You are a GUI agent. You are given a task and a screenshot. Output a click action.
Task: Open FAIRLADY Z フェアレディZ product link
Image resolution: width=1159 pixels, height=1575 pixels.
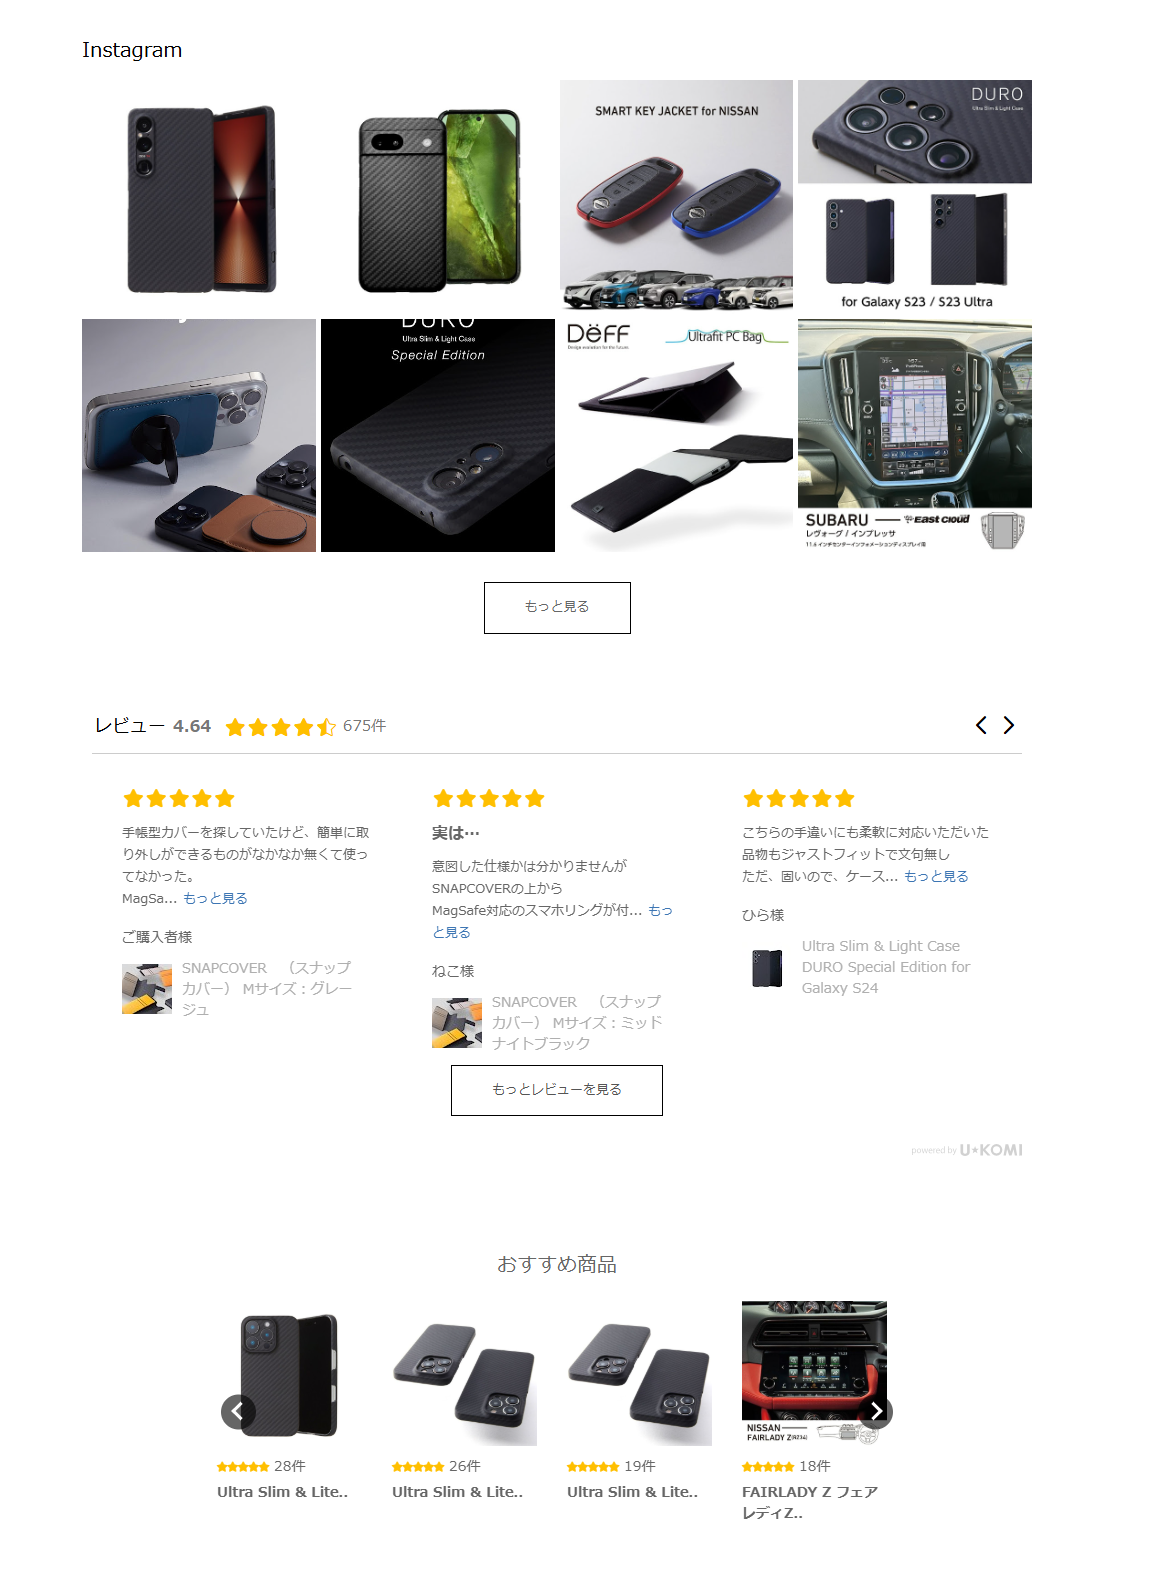tap(810, 1502)
